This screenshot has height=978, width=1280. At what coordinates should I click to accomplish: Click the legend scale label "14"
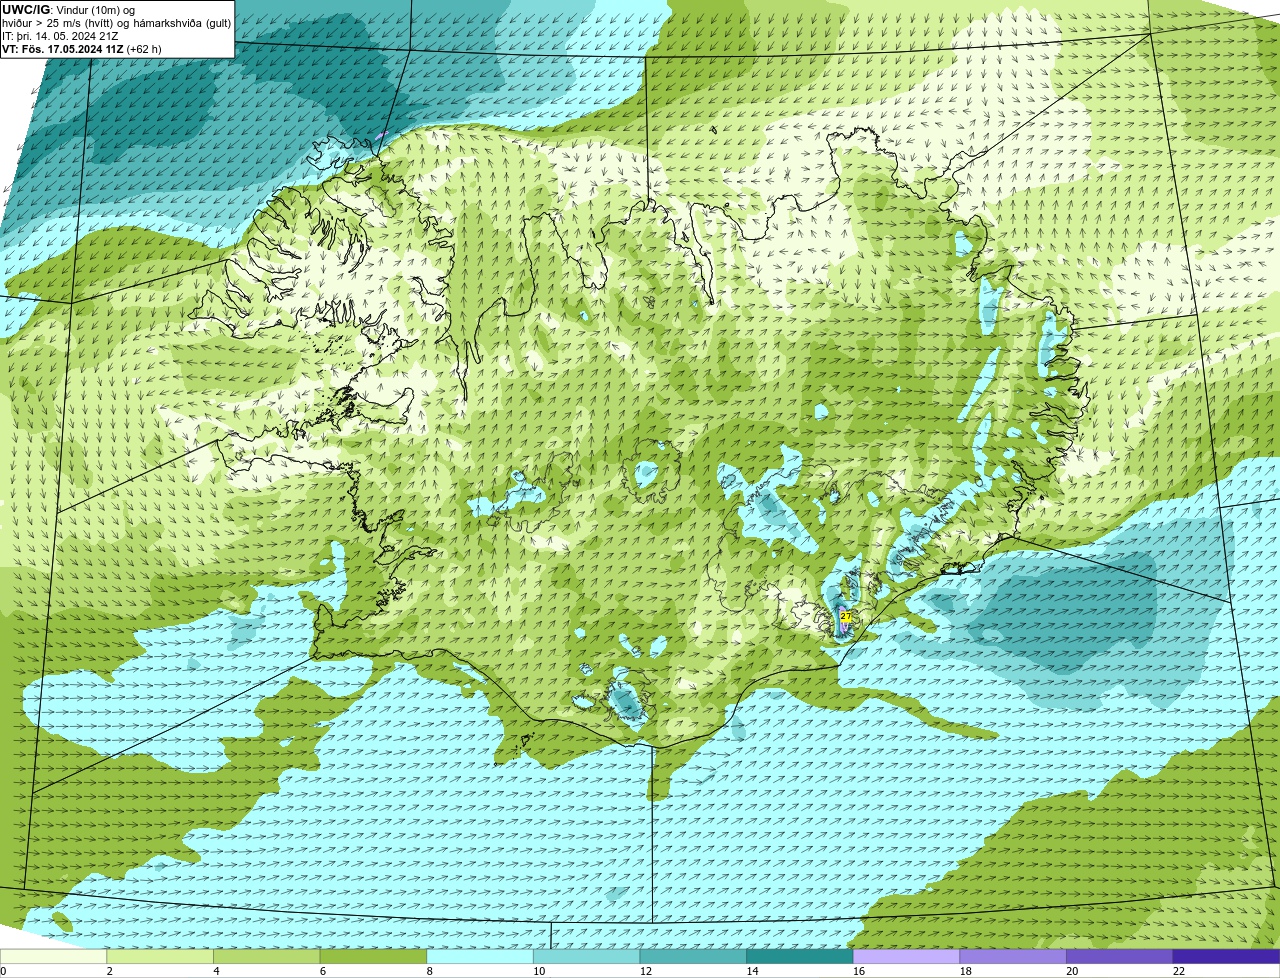point(752,971)
